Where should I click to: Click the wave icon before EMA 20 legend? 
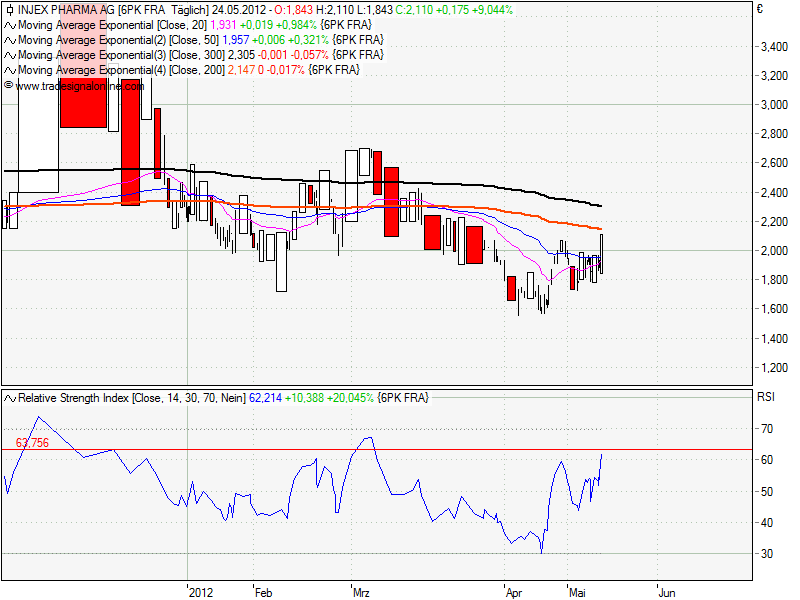pos(10,26)
